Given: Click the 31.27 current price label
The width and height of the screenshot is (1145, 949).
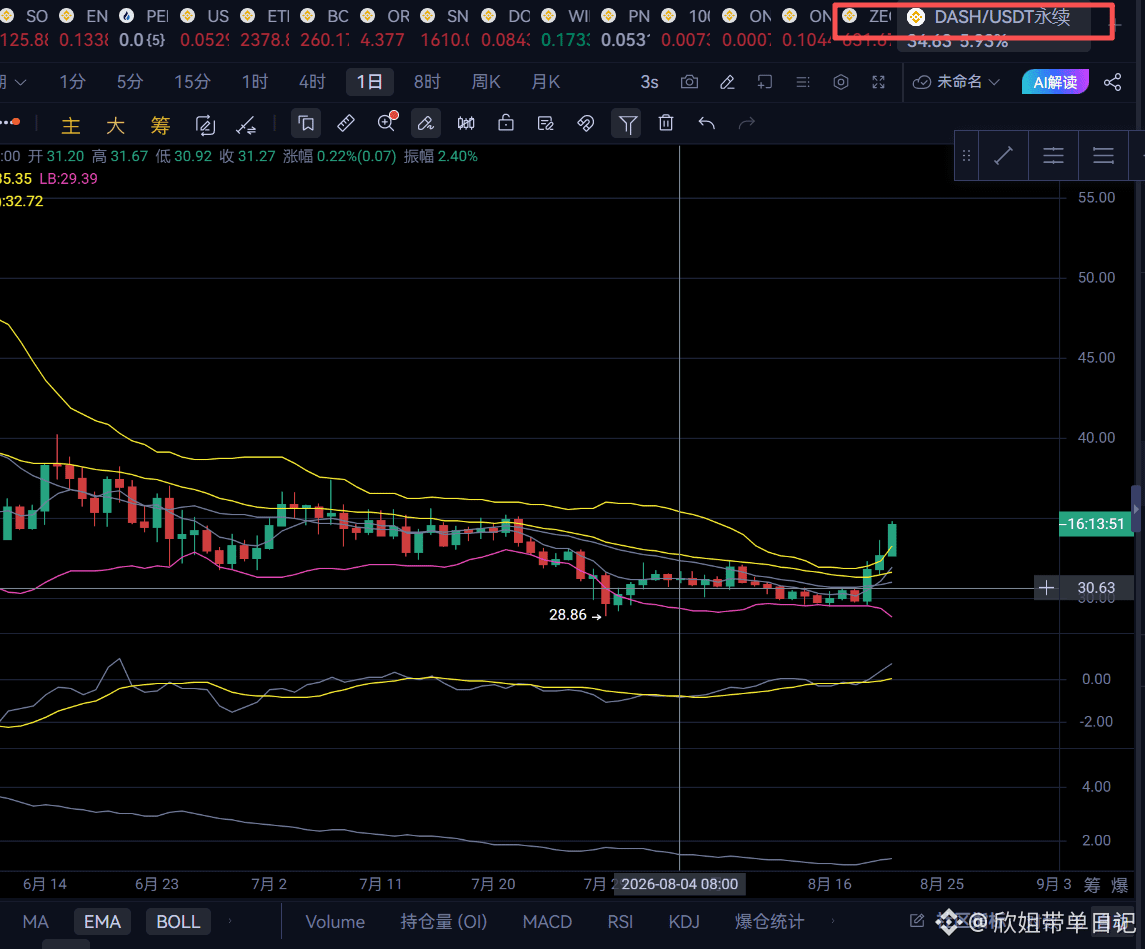Looking at the screenshot, I should [x=257, y=156].
